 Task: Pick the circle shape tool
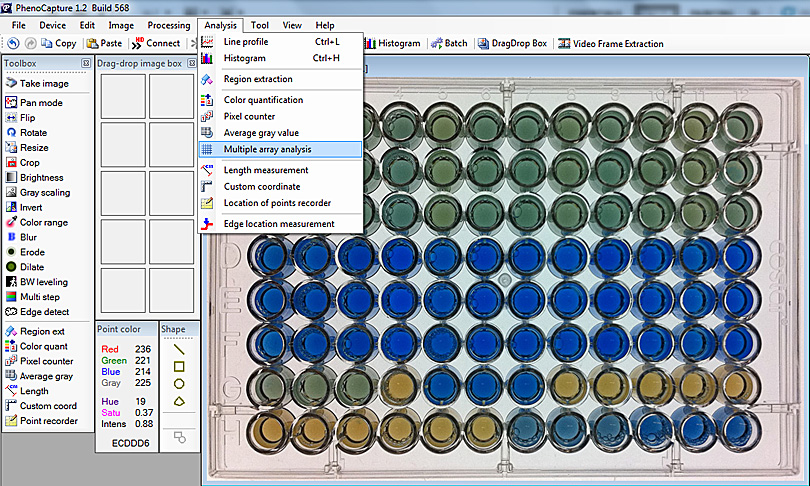(x=179, y=383)
